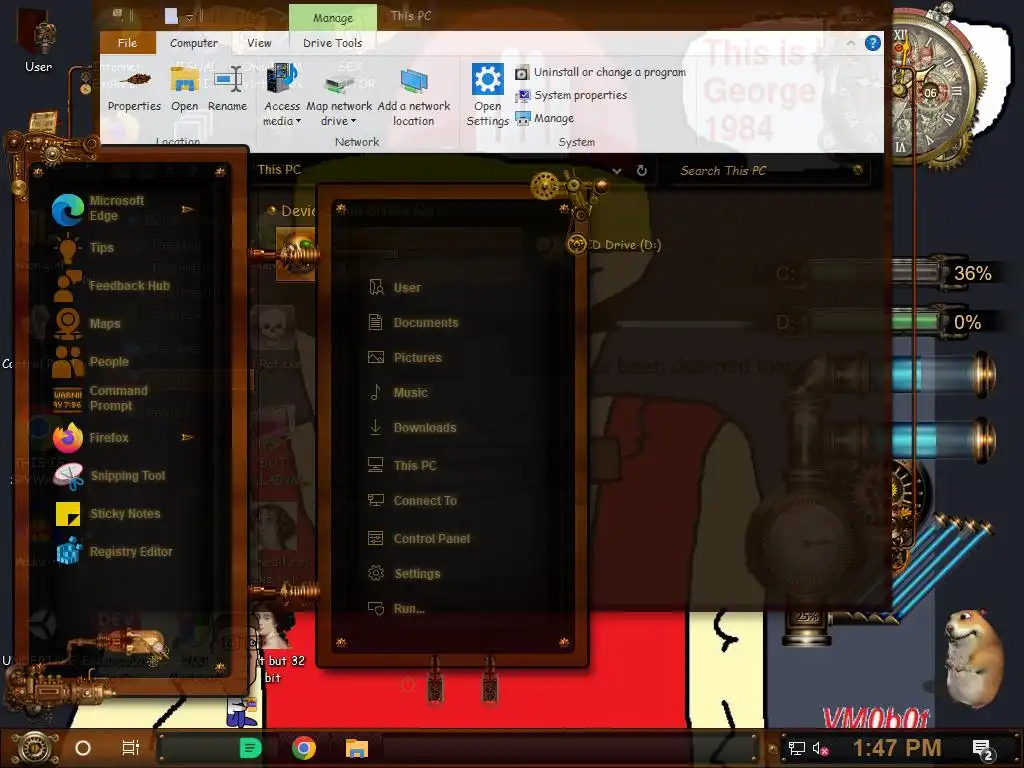Click System properties in the ribbon

click(x=571, y=95)
